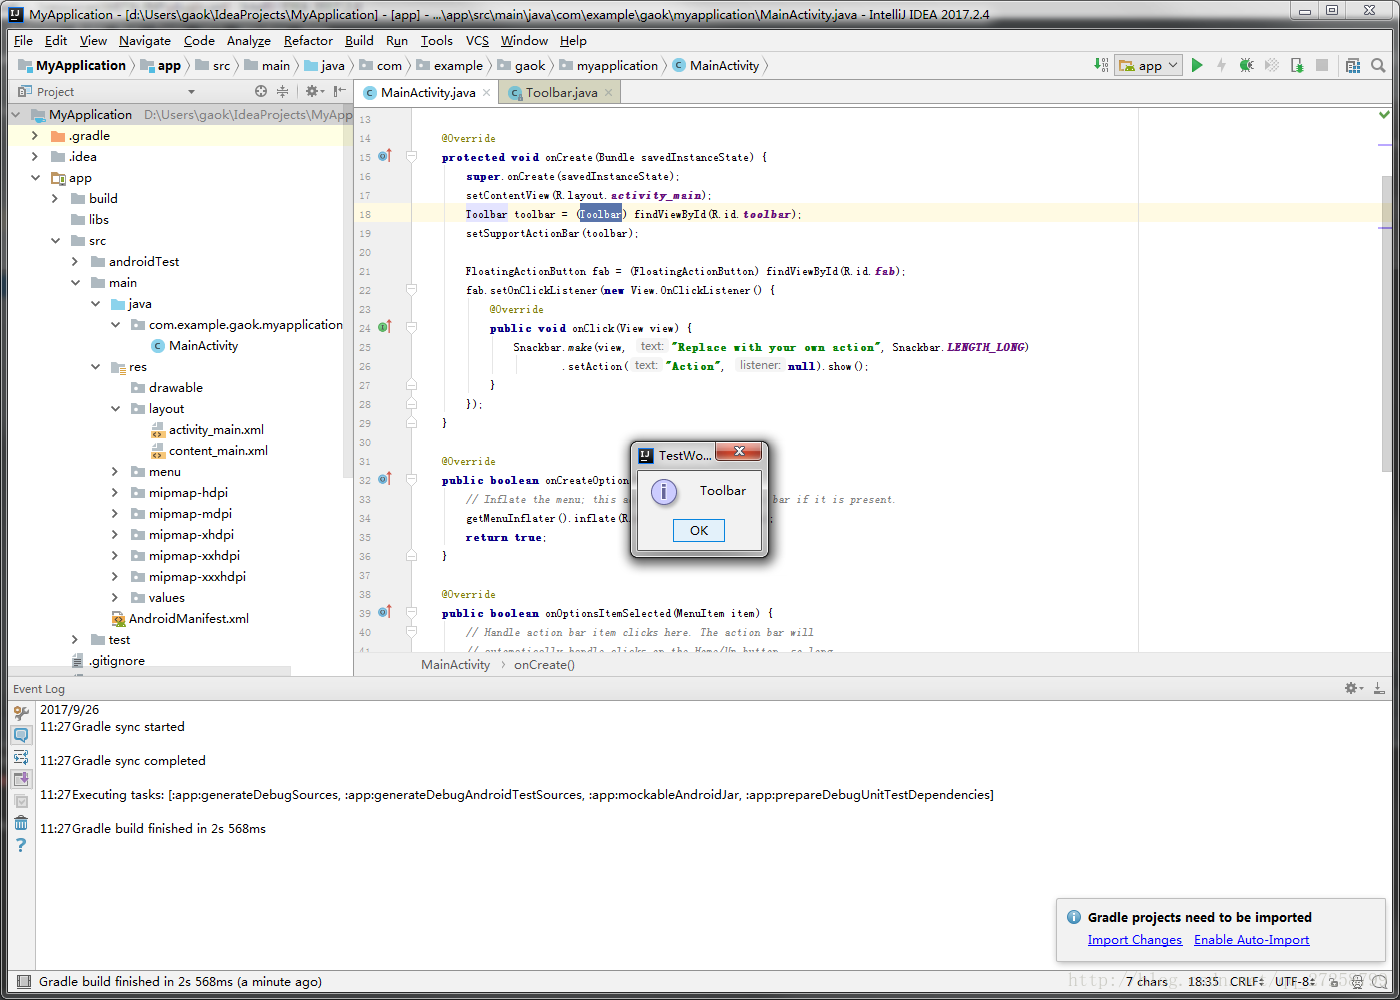This screenshot has height=1000, width=1400.
Task: Toggle scroll to end in Event Log
Action: tap(21, 779)
